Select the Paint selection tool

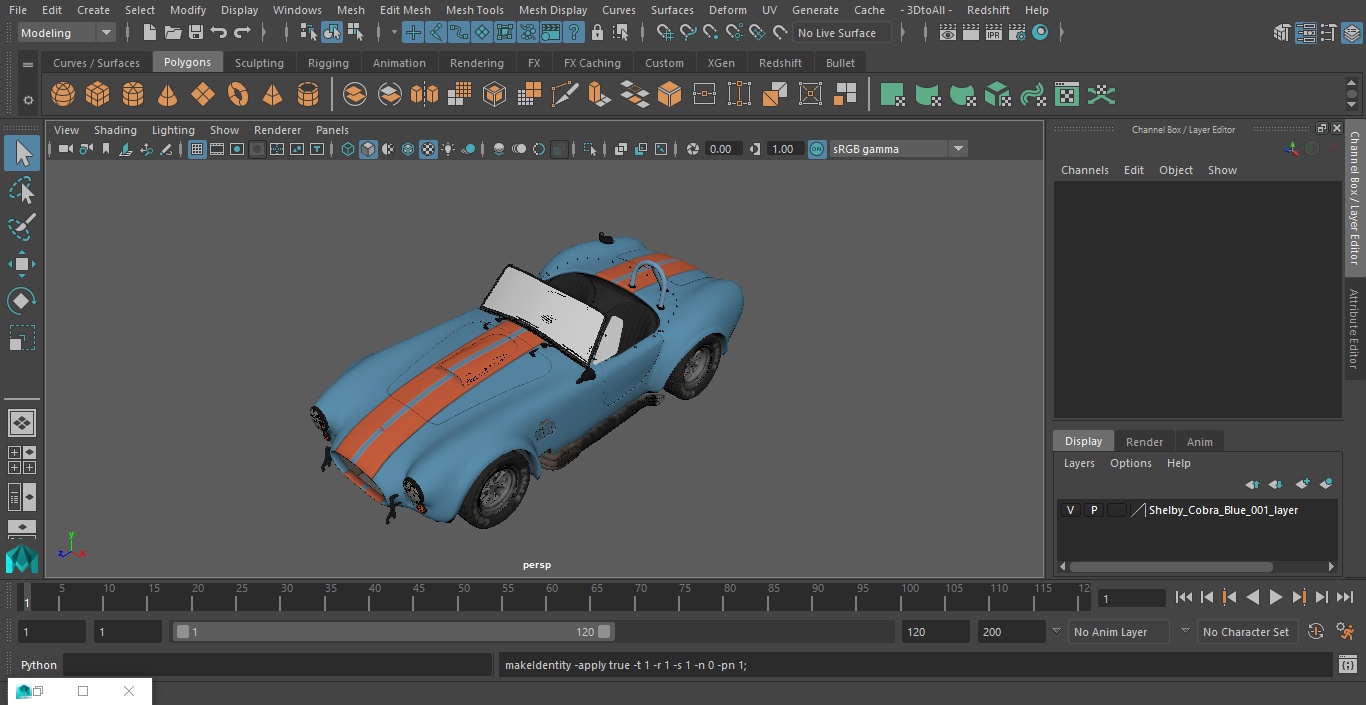(x=22, y=227)
